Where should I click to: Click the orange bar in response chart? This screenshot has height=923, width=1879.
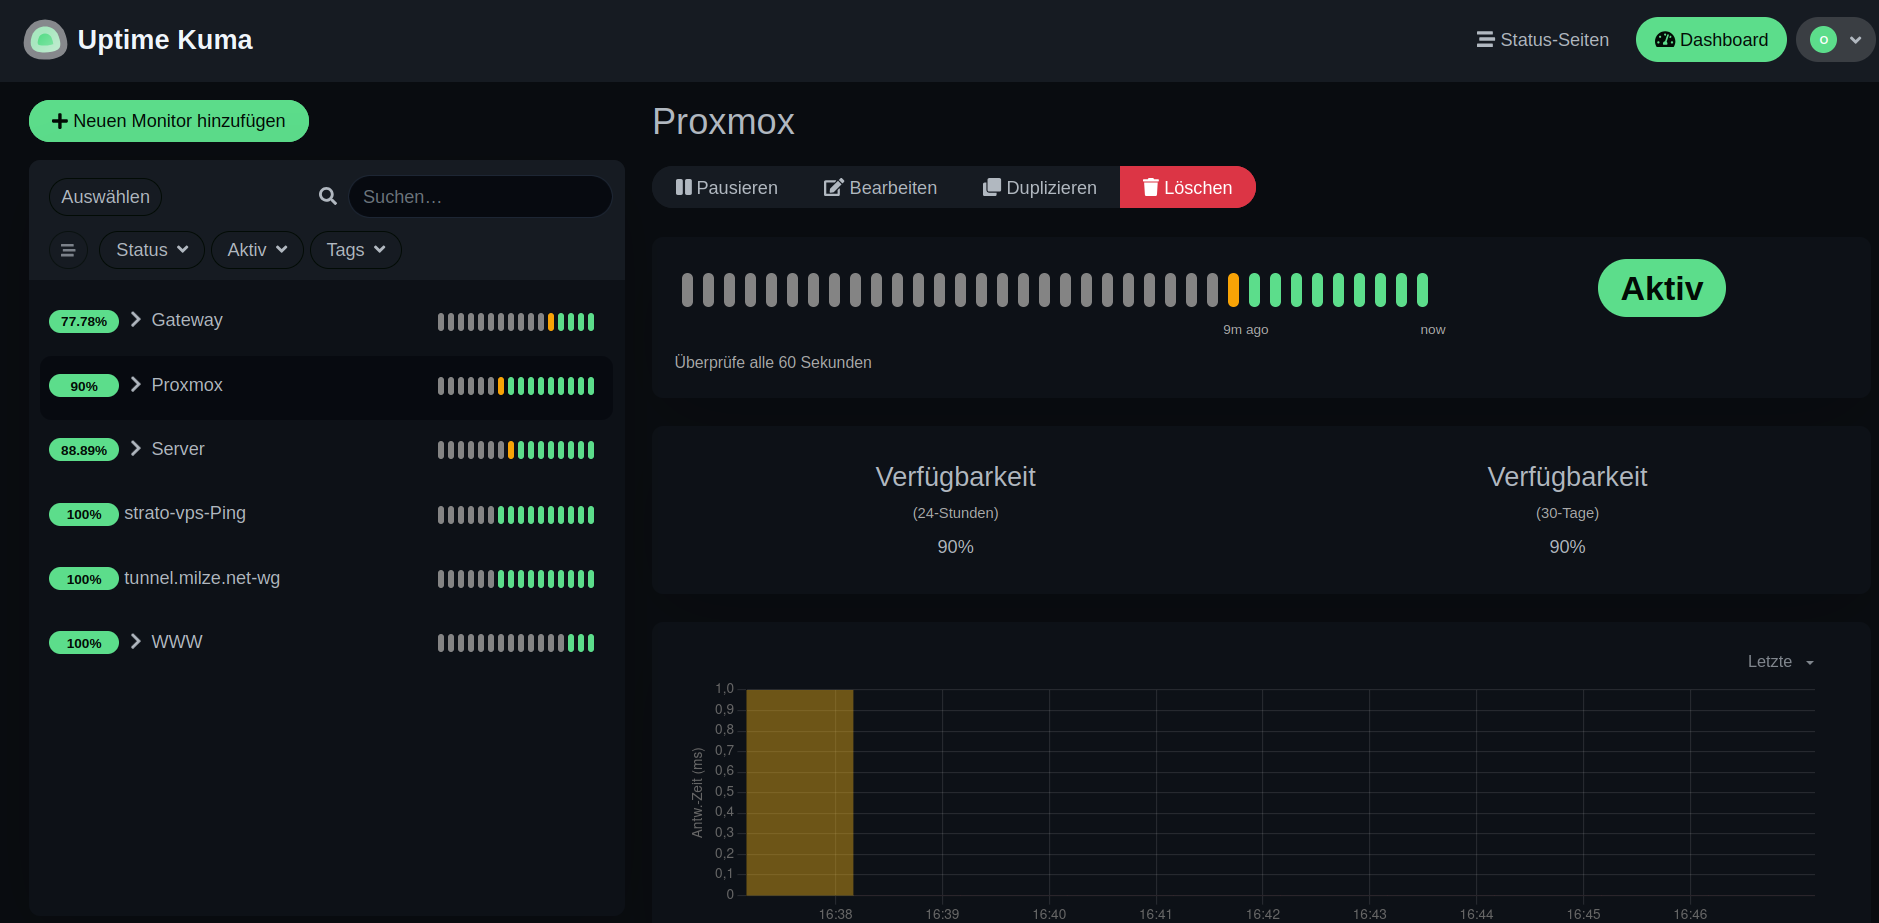click(800, 792)
